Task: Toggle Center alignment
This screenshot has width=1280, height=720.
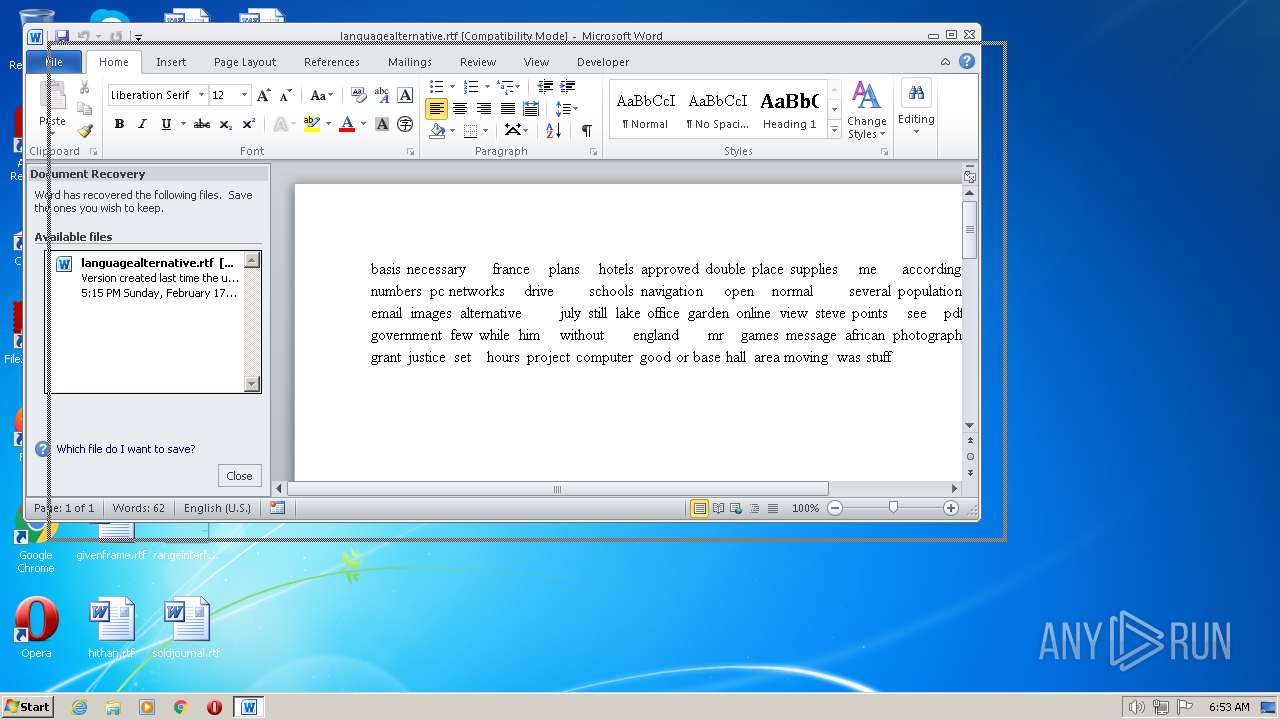Action: [x=460, y=109]
